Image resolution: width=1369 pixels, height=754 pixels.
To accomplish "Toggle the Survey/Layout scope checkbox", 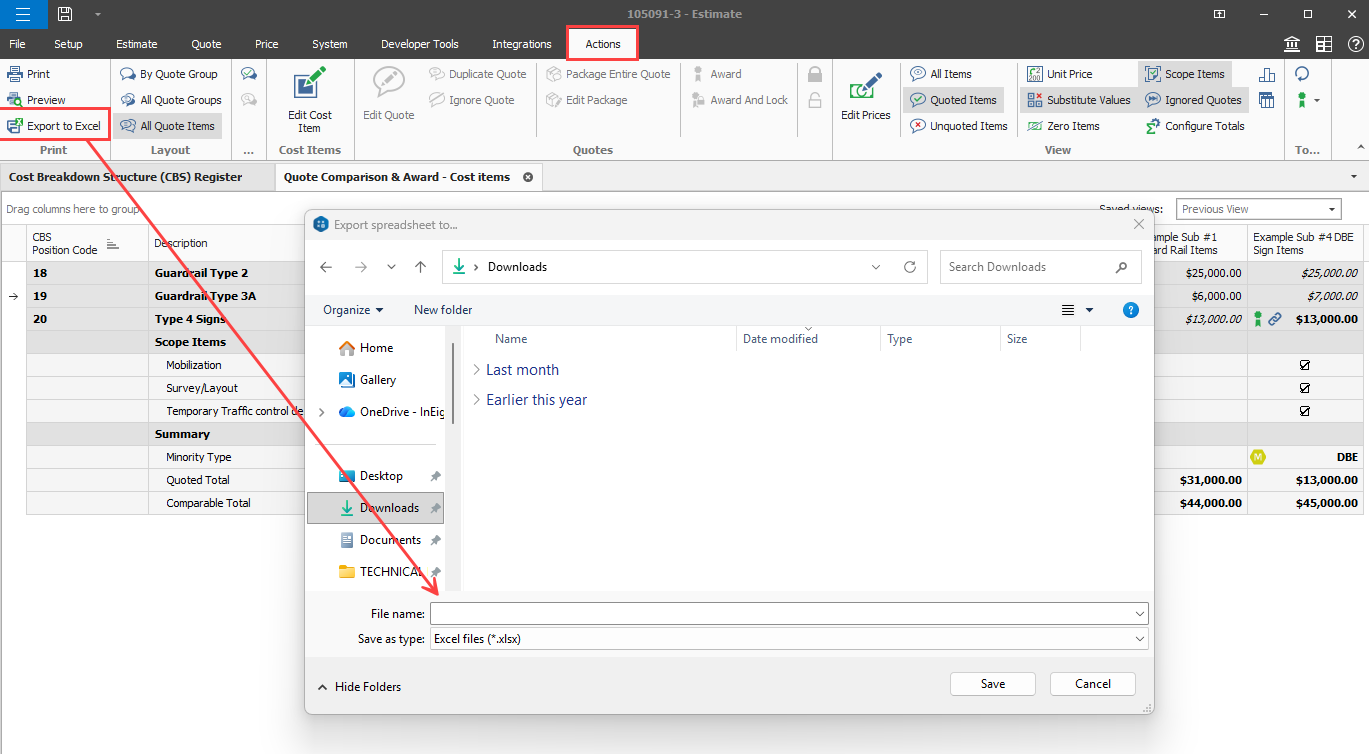I will [1304, 388].
